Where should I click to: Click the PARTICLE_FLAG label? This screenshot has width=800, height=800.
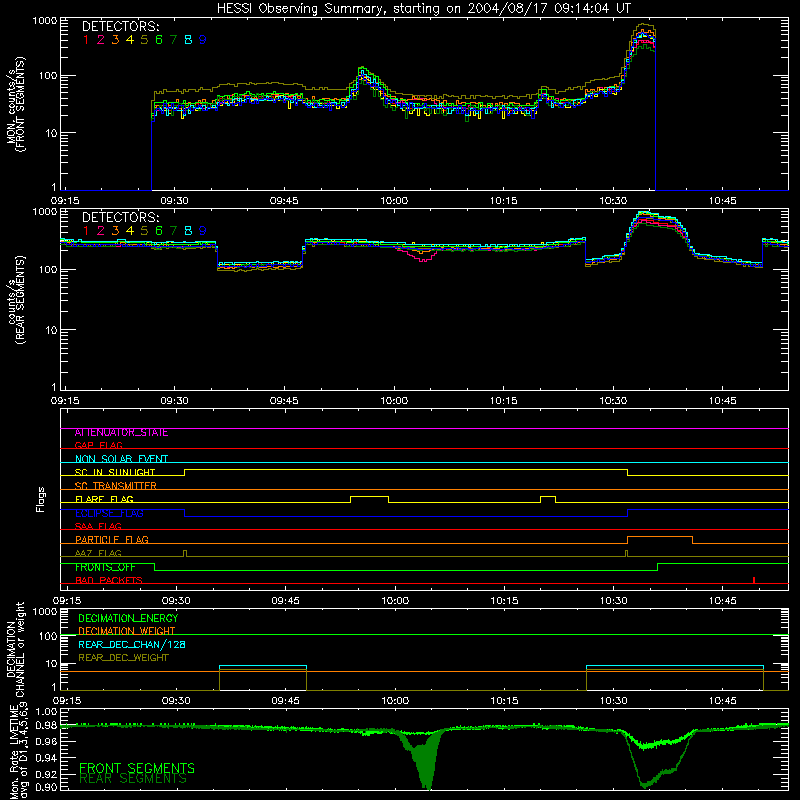(x=112, y=540)
